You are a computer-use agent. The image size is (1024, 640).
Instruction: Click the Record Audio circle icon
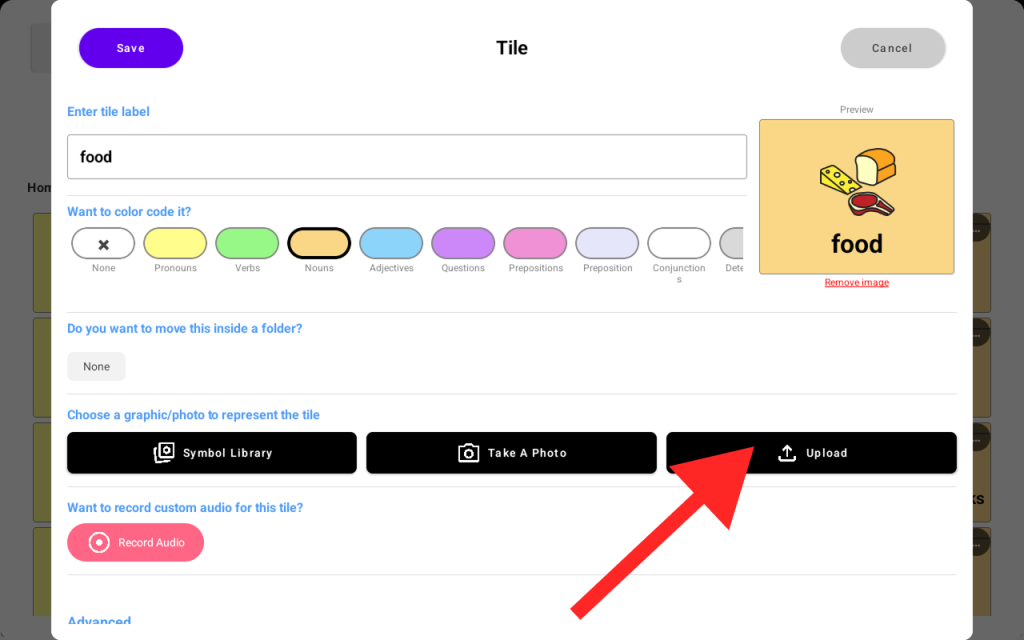click(99, 542)
